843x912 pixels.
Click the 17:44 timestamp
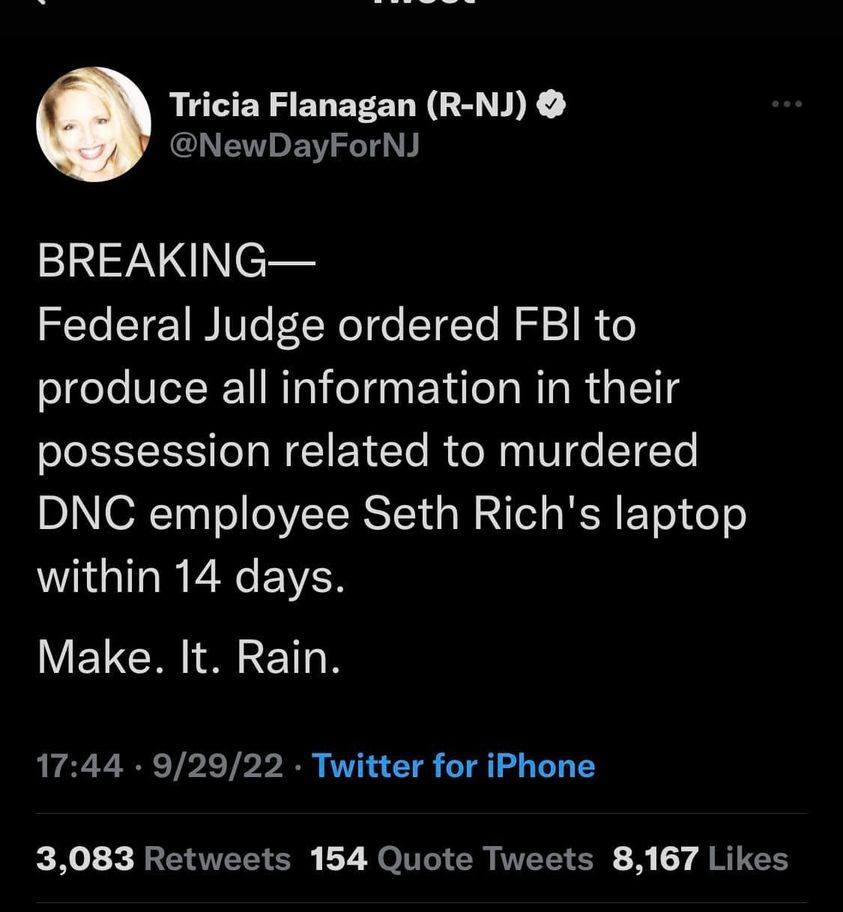(80, 767)
